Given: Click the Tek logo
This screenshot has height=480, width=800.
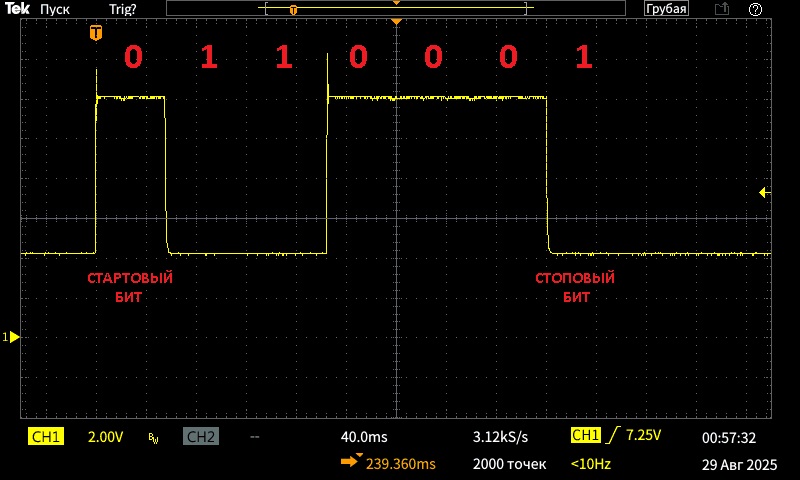Looking at the screenshot, I should pyautogui.click(x=17, y=9).
